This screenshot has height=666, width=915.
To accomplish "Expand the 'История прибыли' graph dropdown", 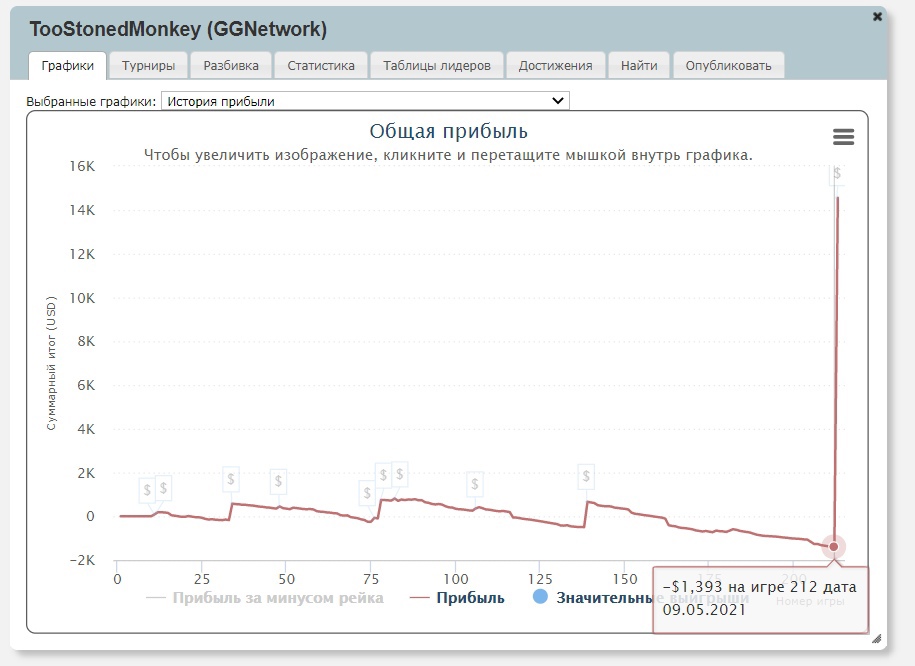I will pyautogui.click(x=364, y=101).
